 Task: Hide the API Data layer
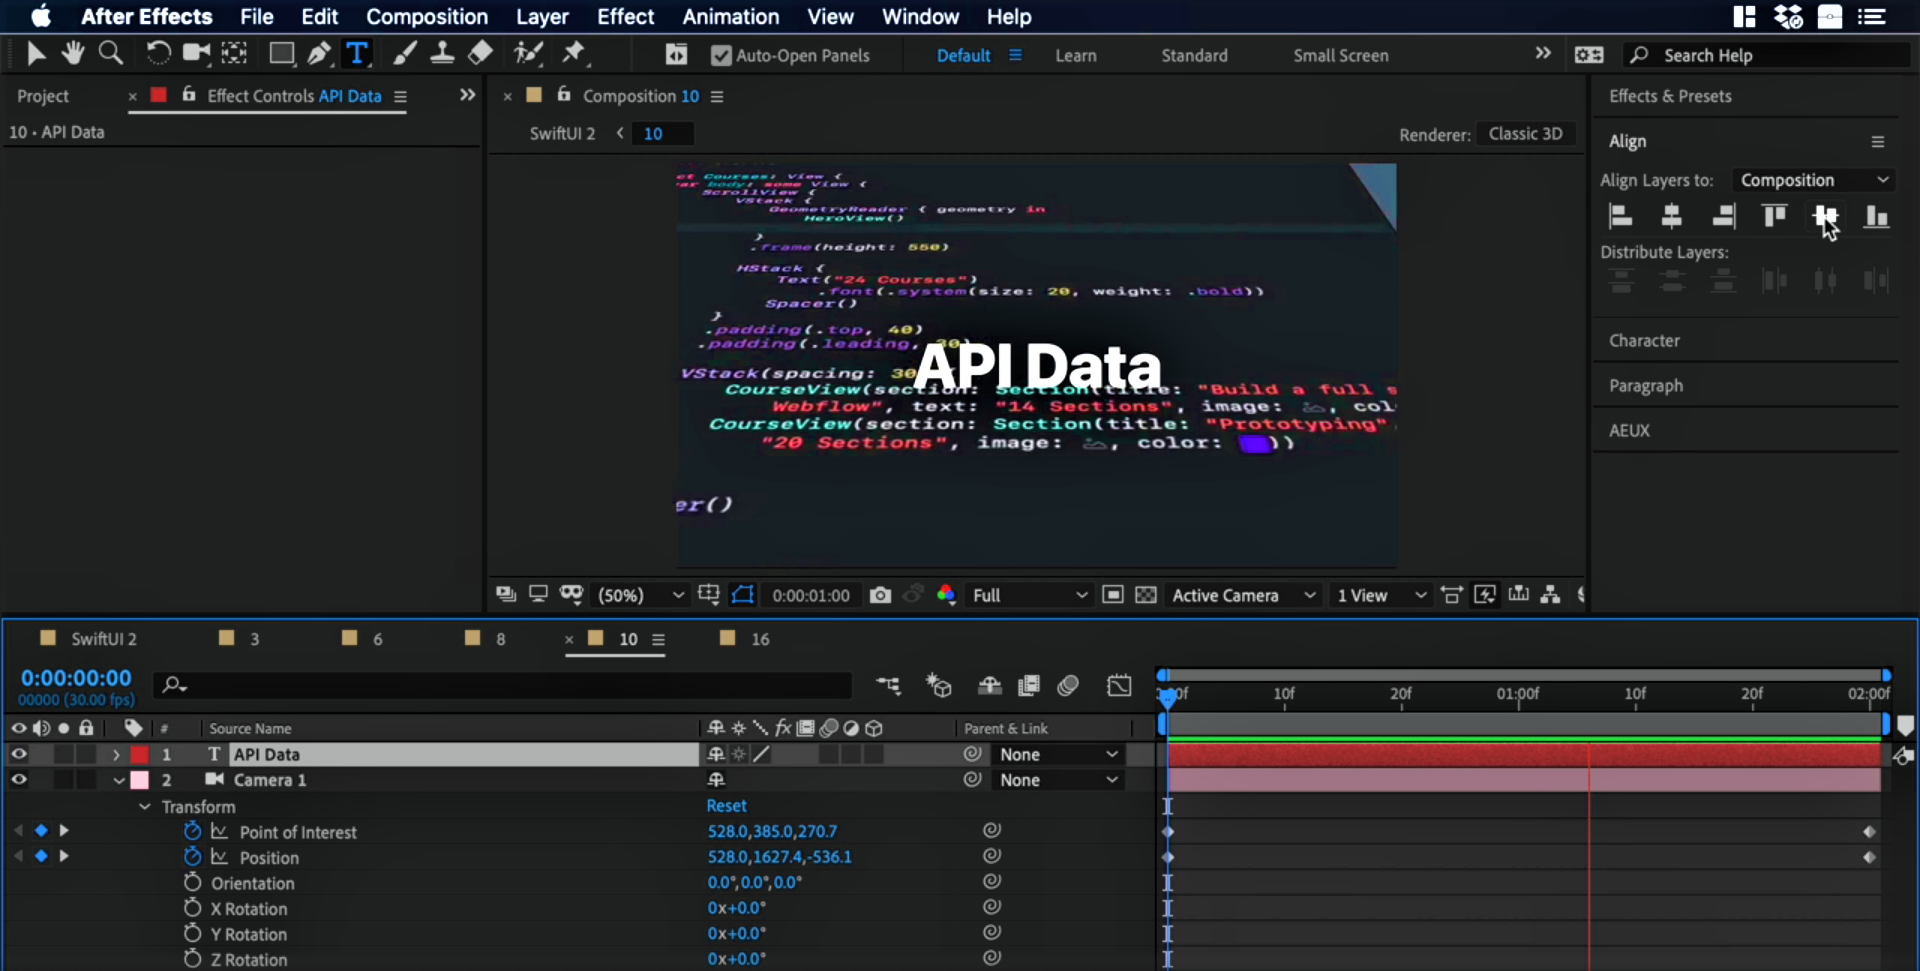18,754
